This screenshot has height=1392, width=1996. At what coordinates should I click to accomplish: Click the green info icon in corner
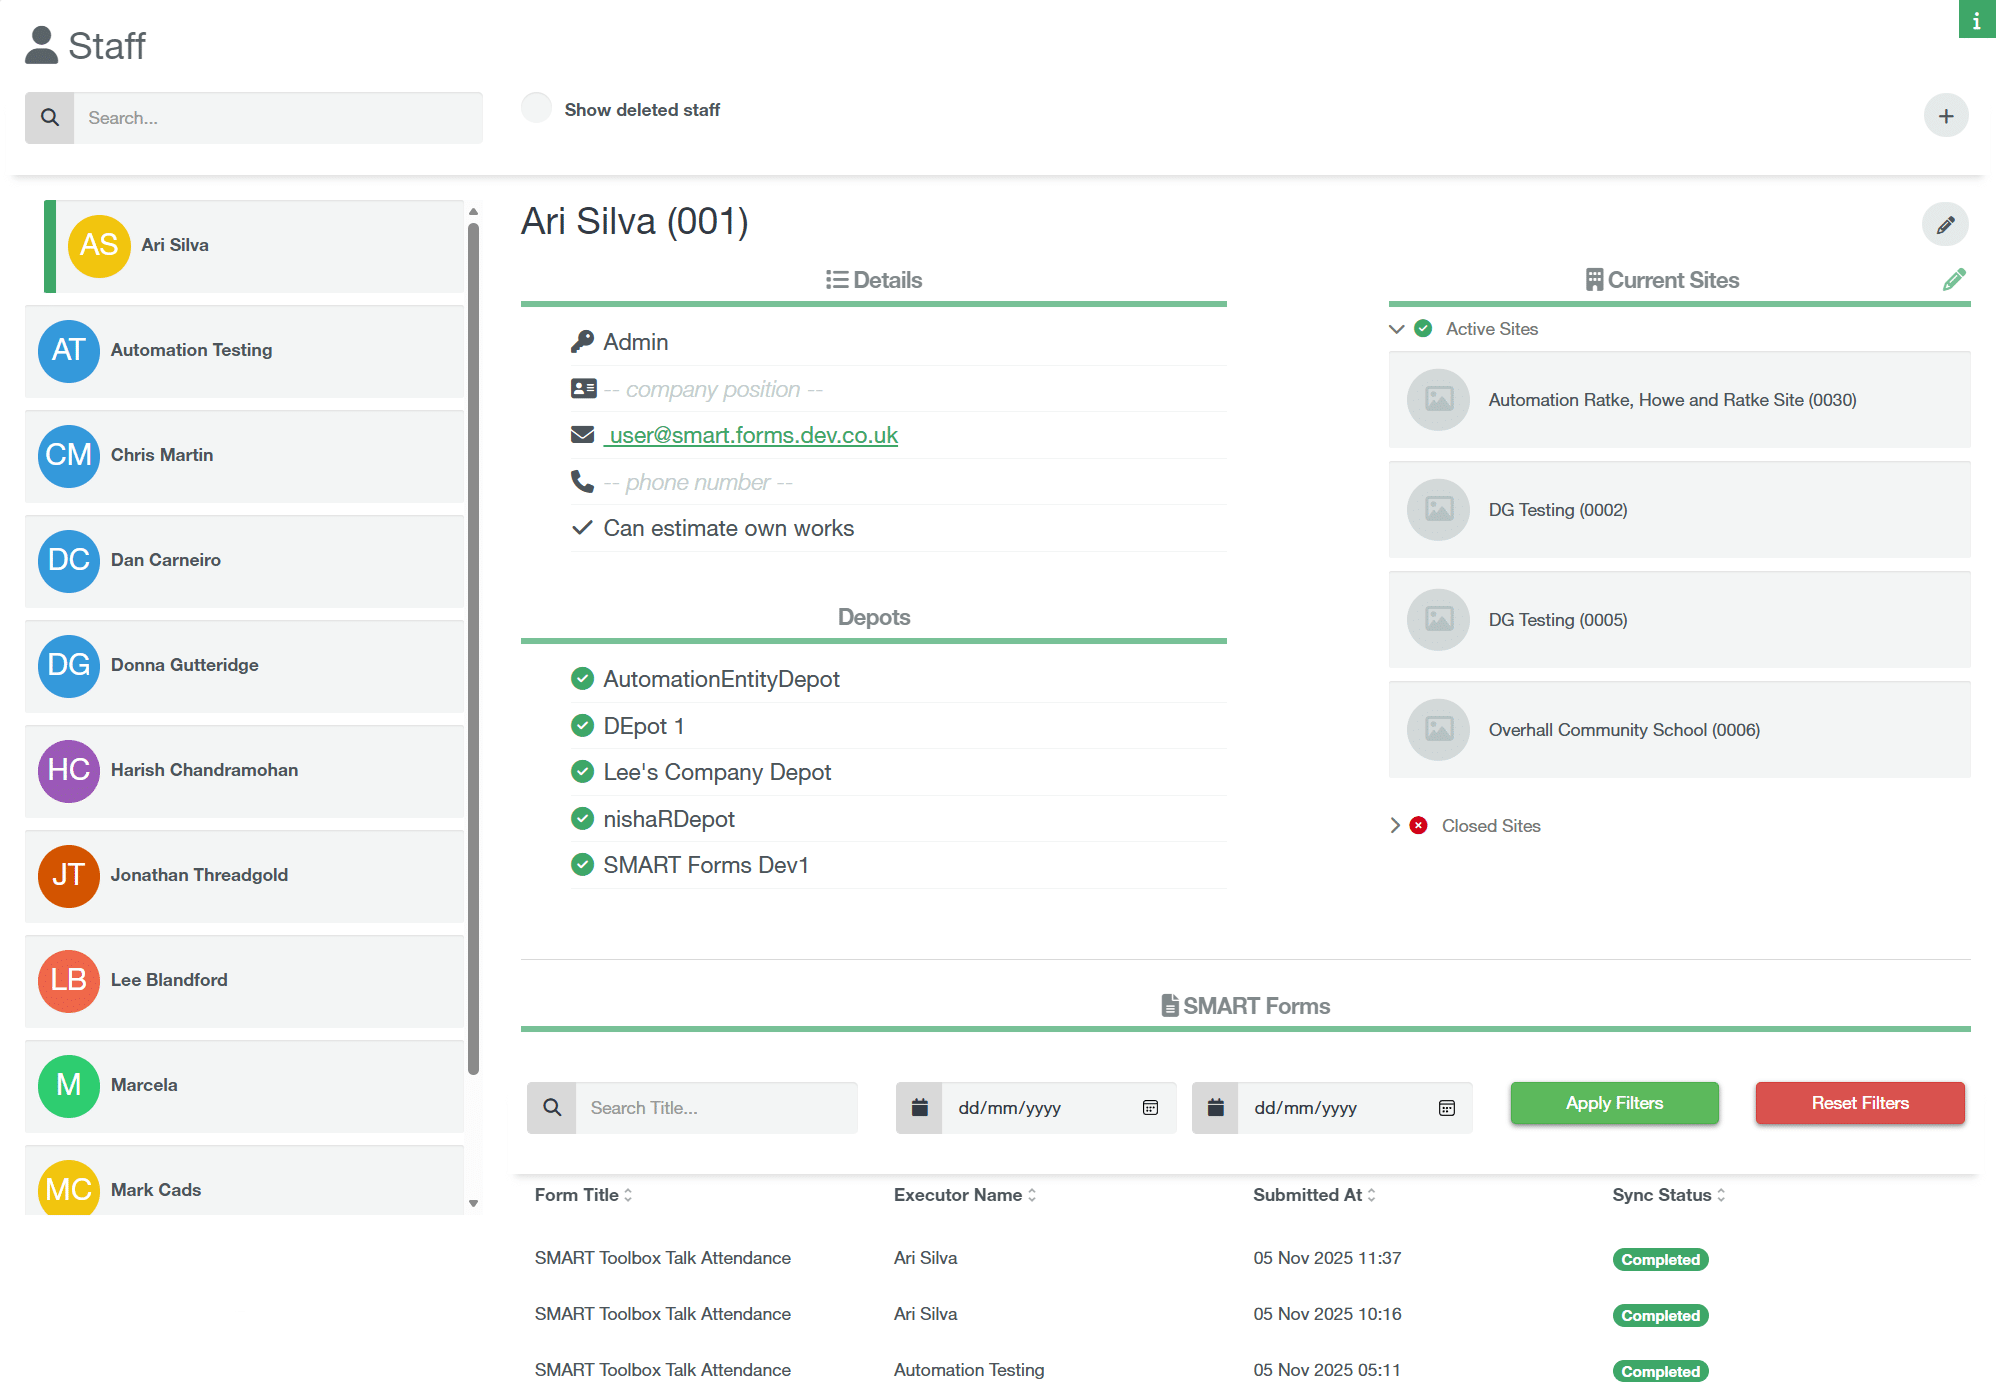click(x=1976, y=20)
